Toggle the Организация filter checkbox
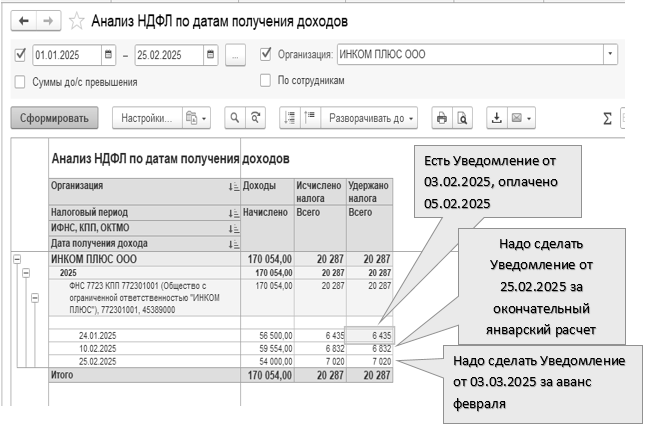The width and height of the screenshot is (660, 446). pyautogui.click(x=266, y=54)
